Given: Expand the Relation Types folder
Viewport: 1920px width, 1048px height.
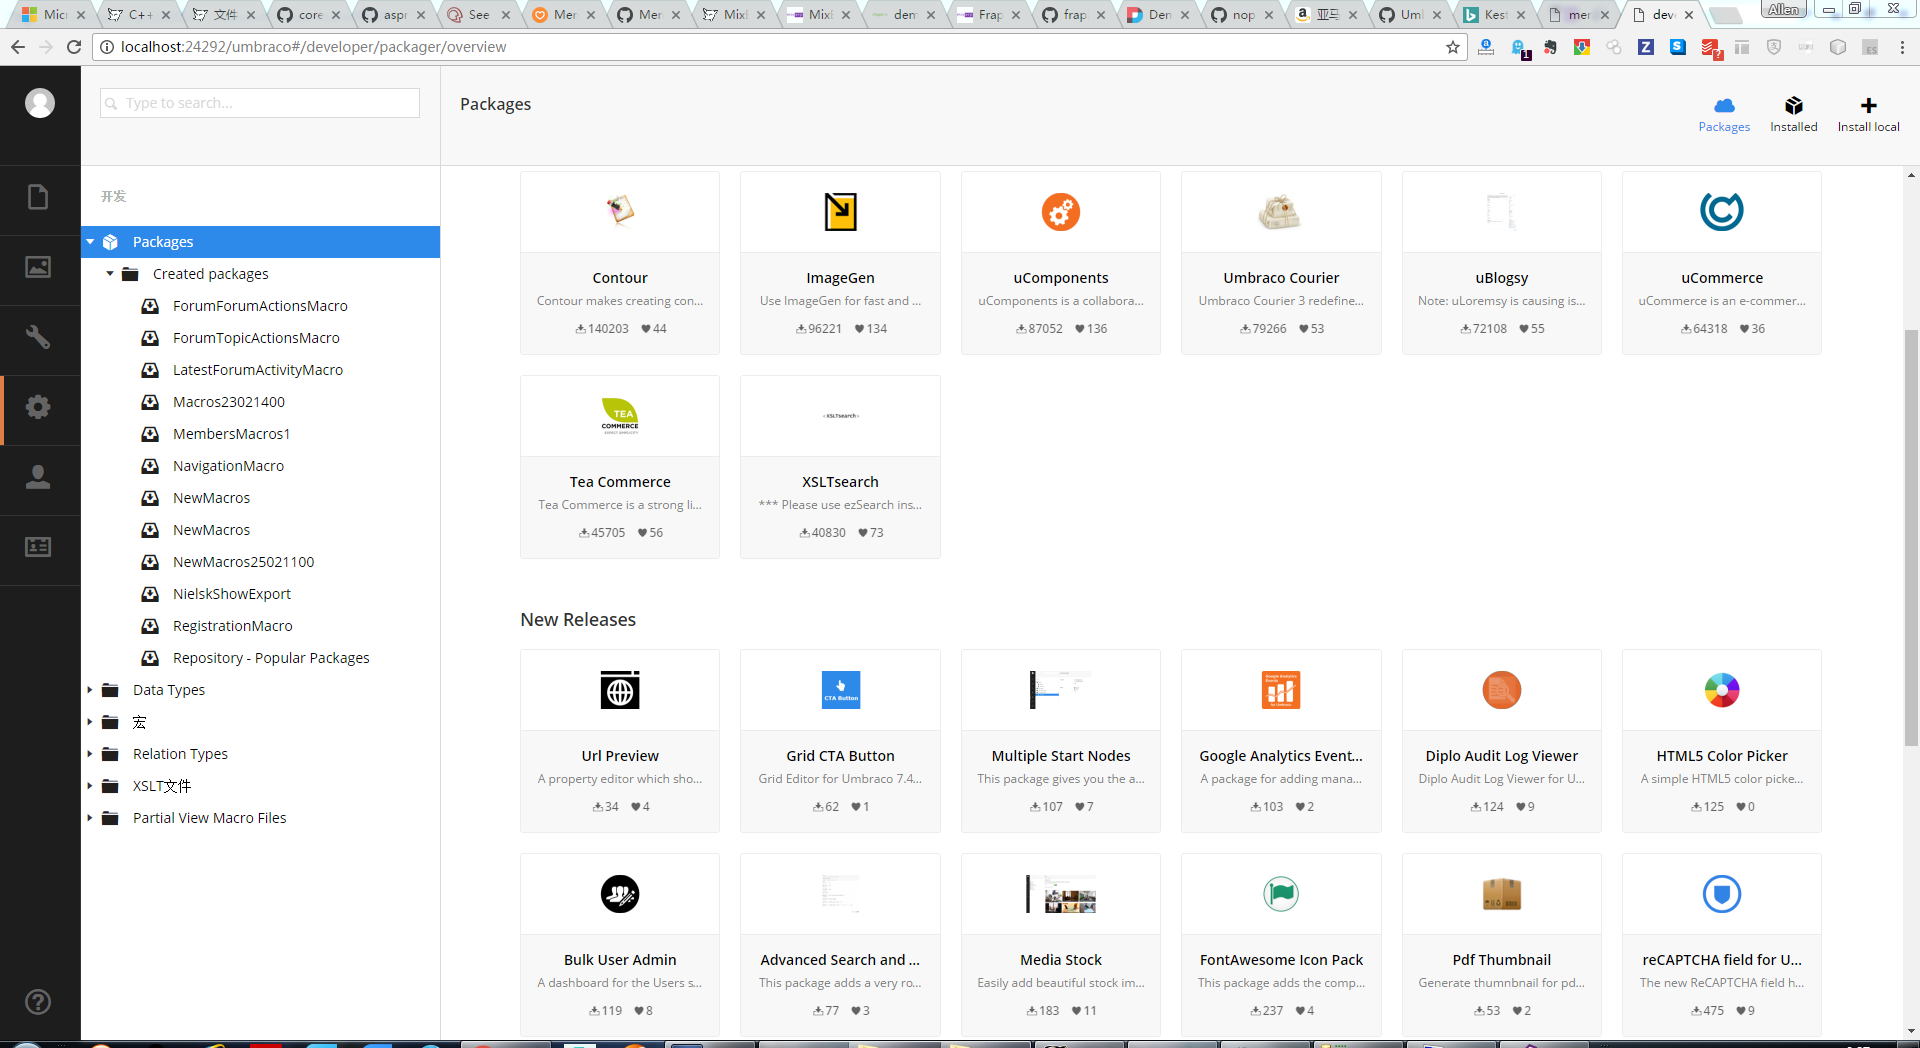Looking at the screenshot, I should coord(90,754).
